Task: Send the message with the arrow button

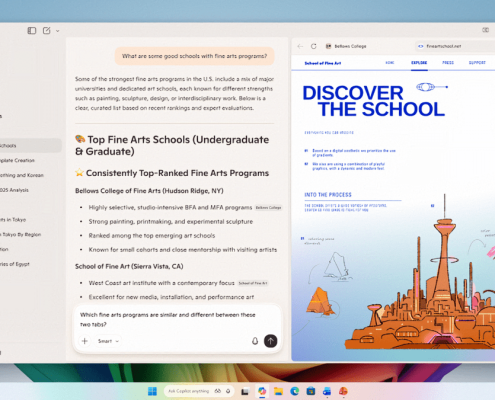Action: pos(271,341)
